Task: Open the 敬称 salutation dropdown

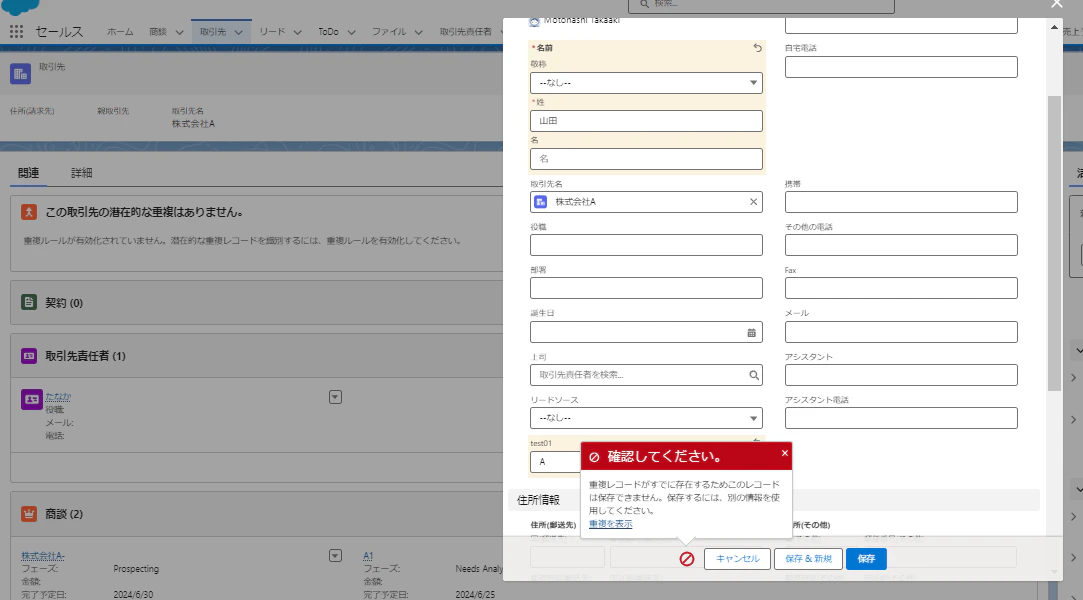Action: [646, 83]
